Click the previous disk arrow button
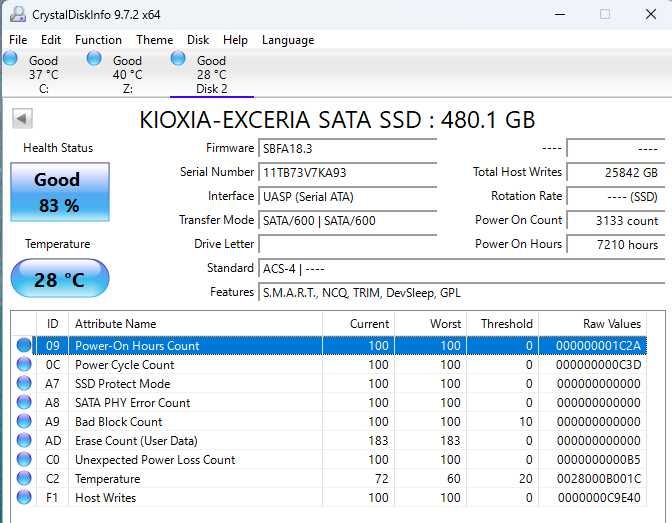This screenshot has height=523, width=672. [22, 118]
